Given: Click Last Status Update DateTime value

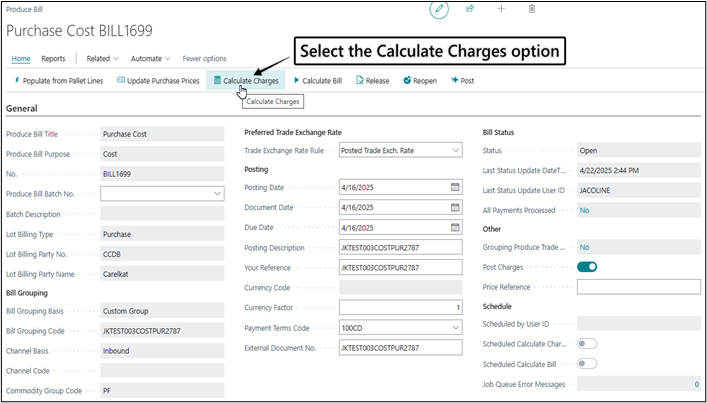Looking at the screenshot, I should click(x=639, y=170).
